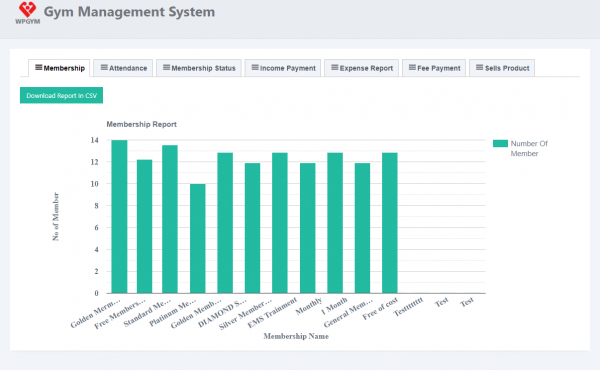Click the Monthly bar in chart
The height and width of the screenshot is (370, 600).
335,223
